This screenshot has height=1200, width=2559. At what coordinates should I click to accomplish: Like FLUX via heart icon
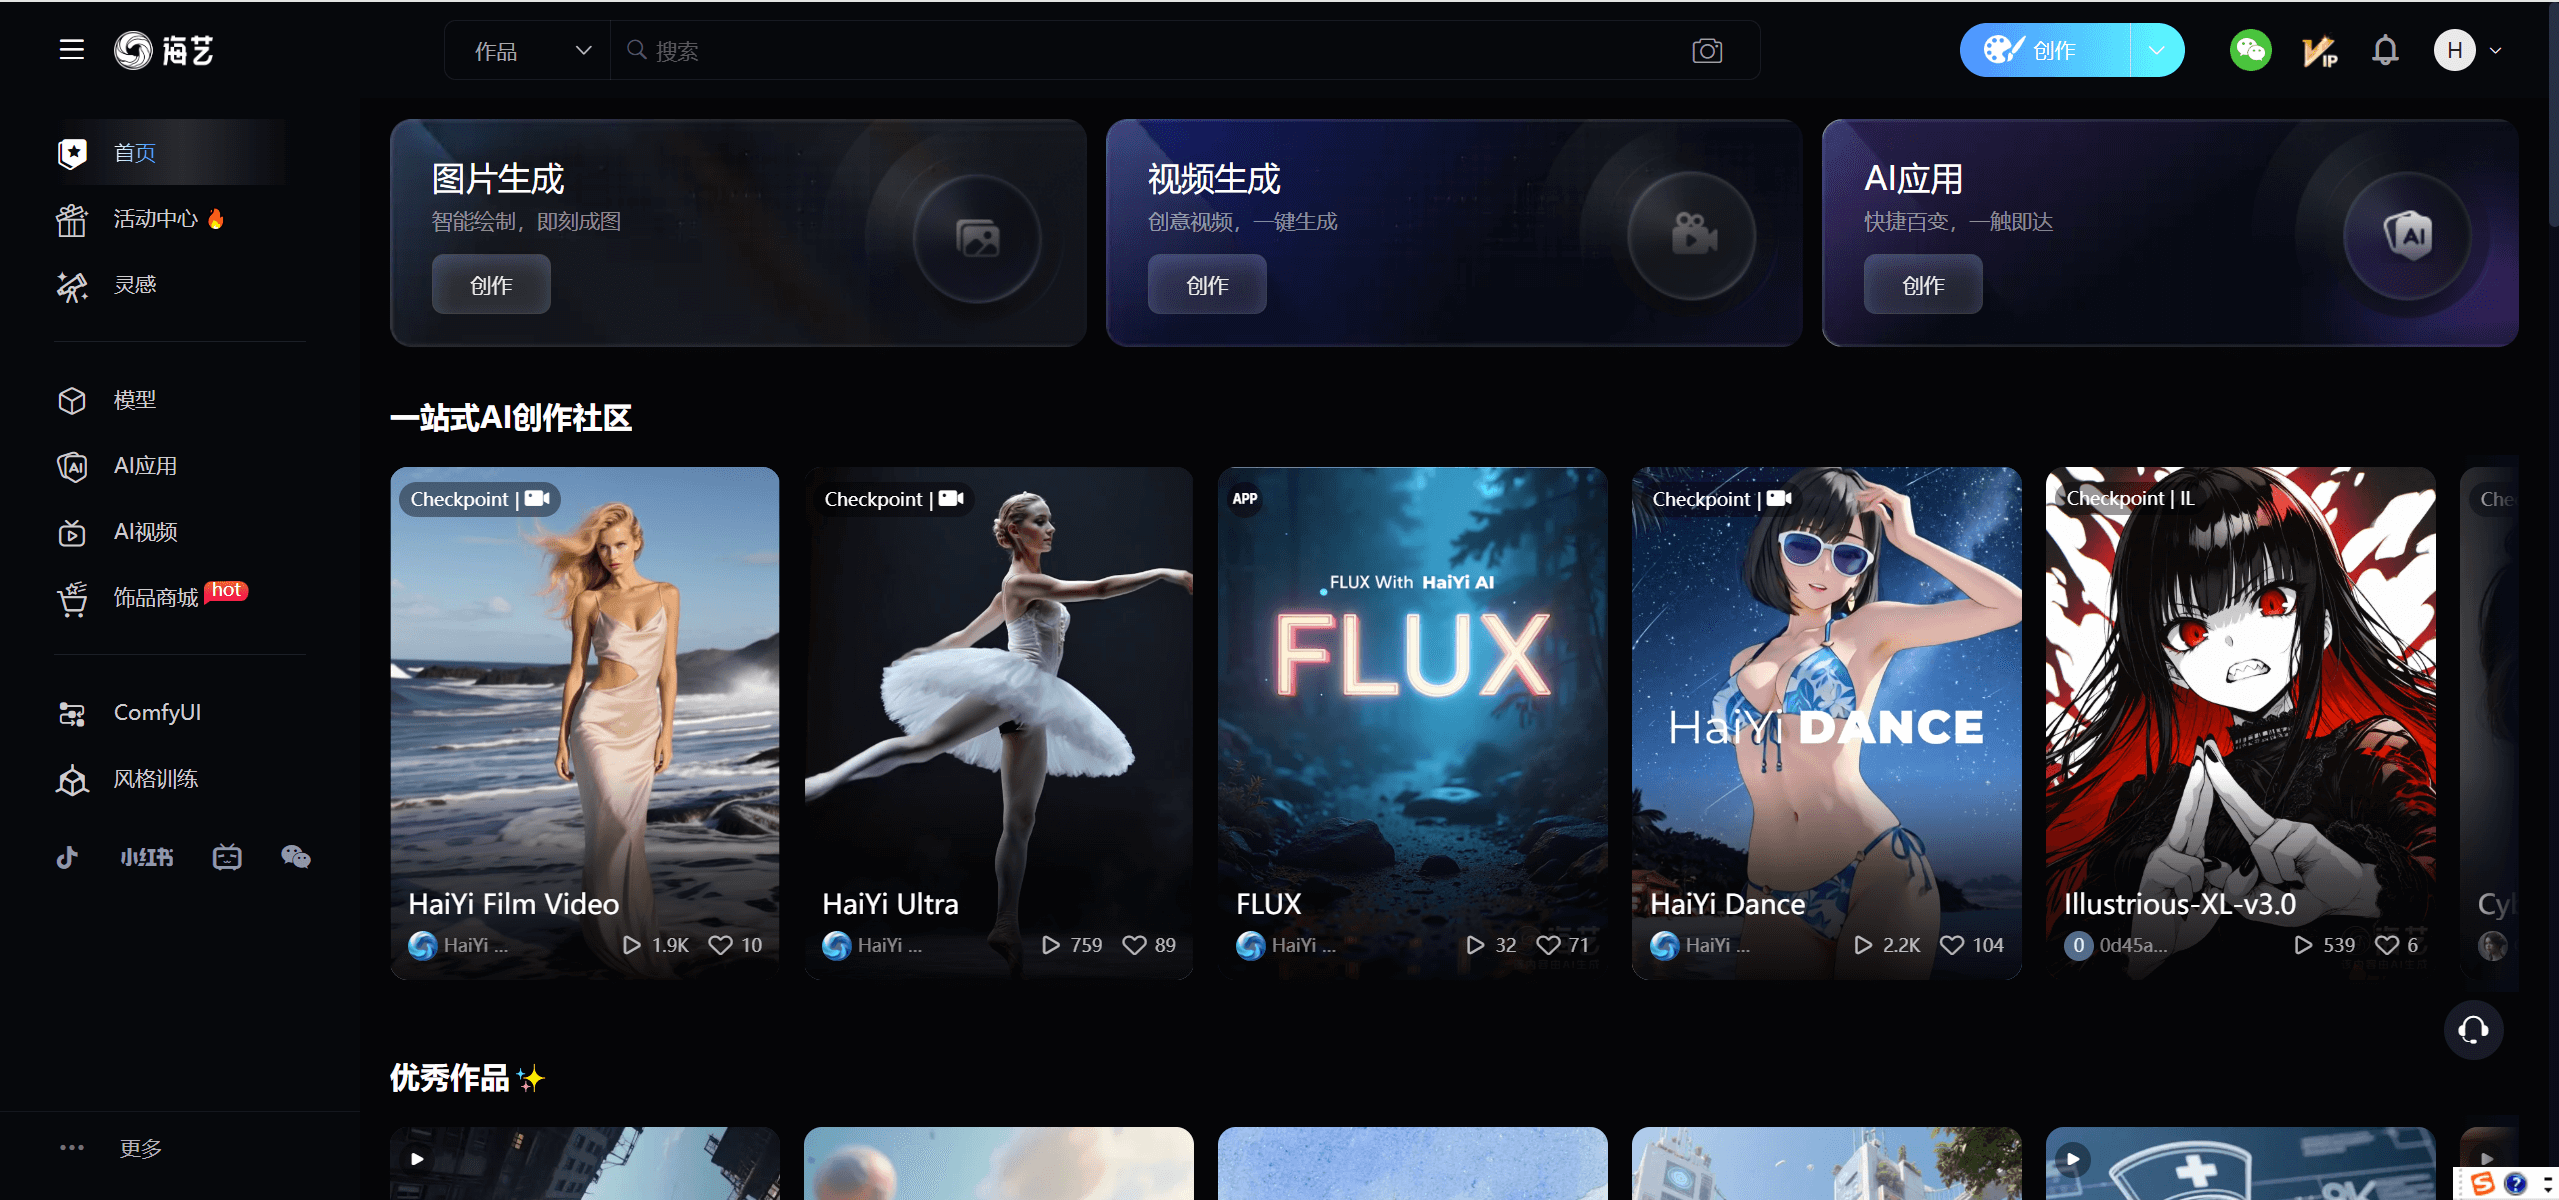(x=1548, y=945)
